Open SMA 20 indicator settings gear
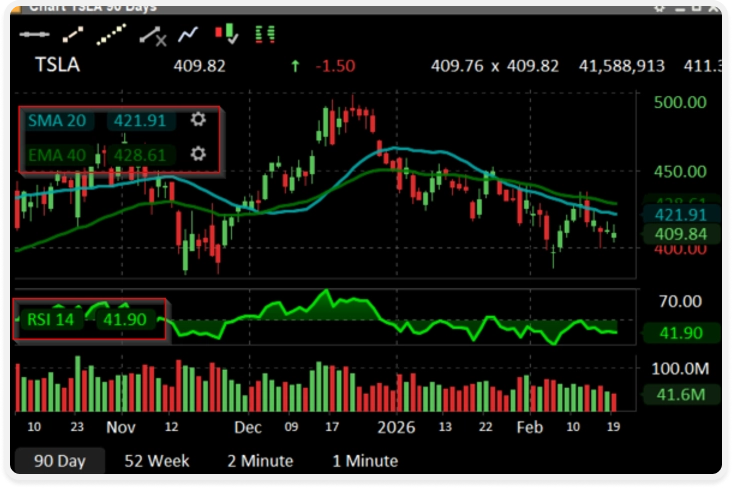The width and height of the screenshot is (732, 488). tap(198, 120)
